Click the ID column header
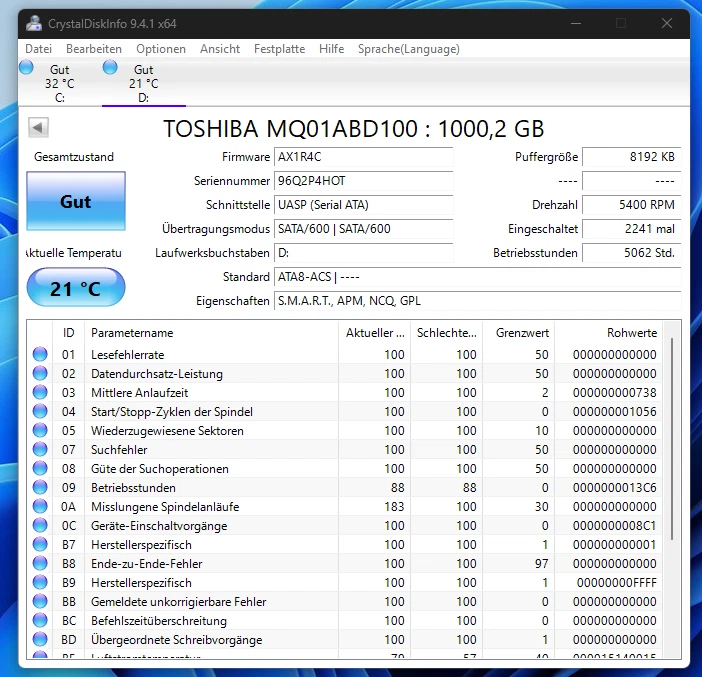 click(68, 333)
